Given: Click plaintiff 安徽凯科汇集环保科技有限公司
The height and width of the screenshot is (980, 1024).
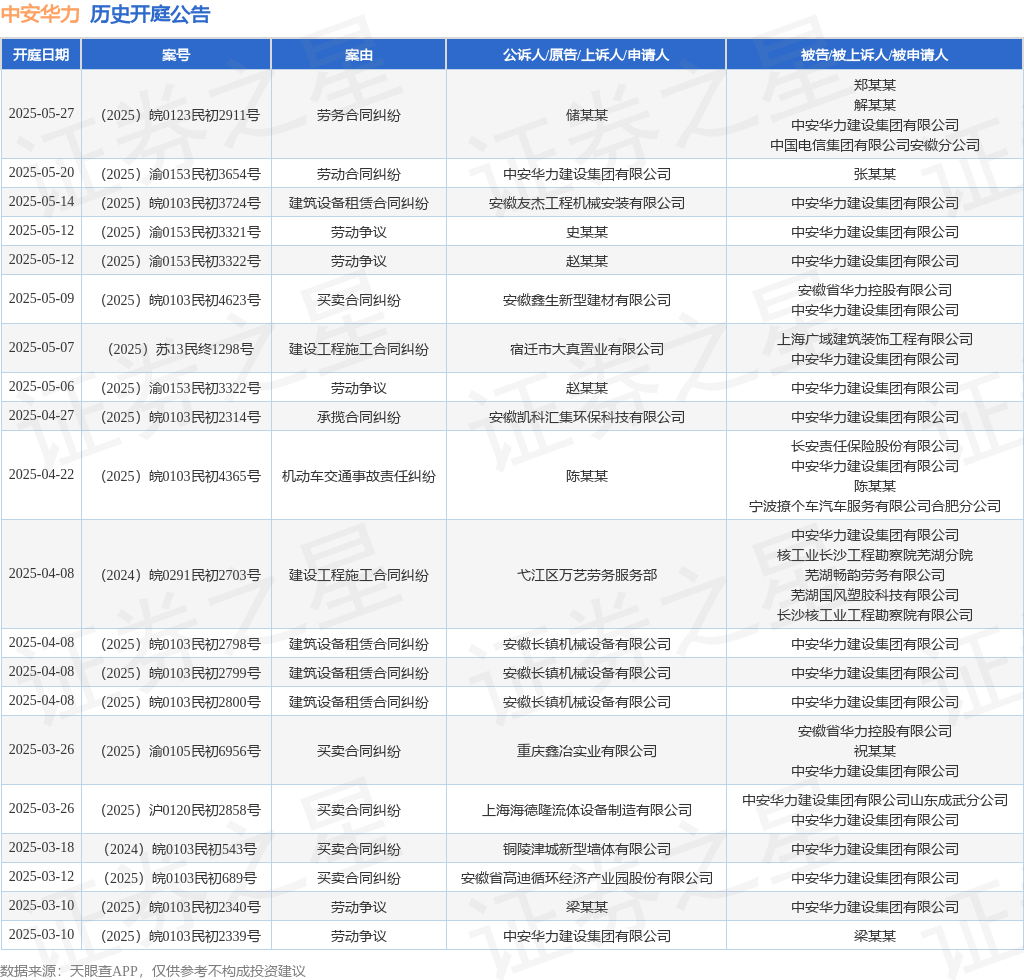Looking at the screenshot, I should (x=586, y=417).
